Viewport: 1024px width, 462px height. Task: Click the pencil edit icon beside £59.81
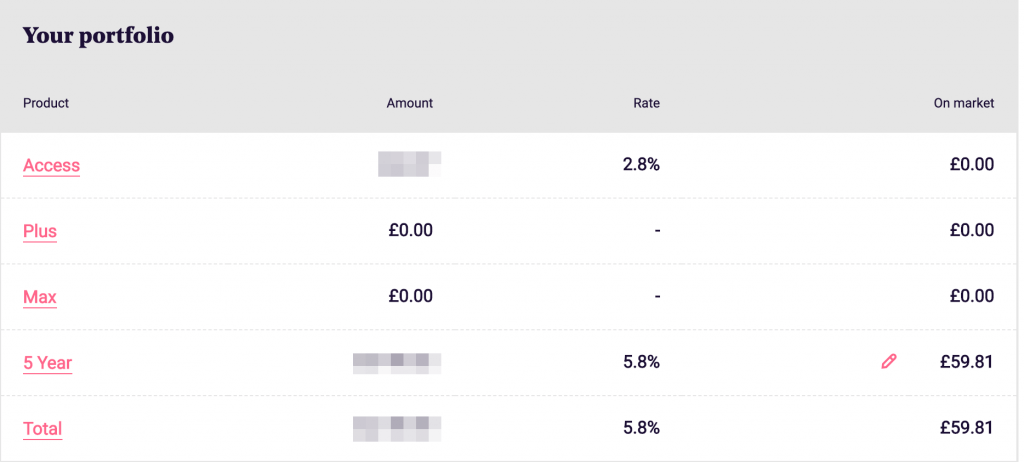[x=888, y=362]
